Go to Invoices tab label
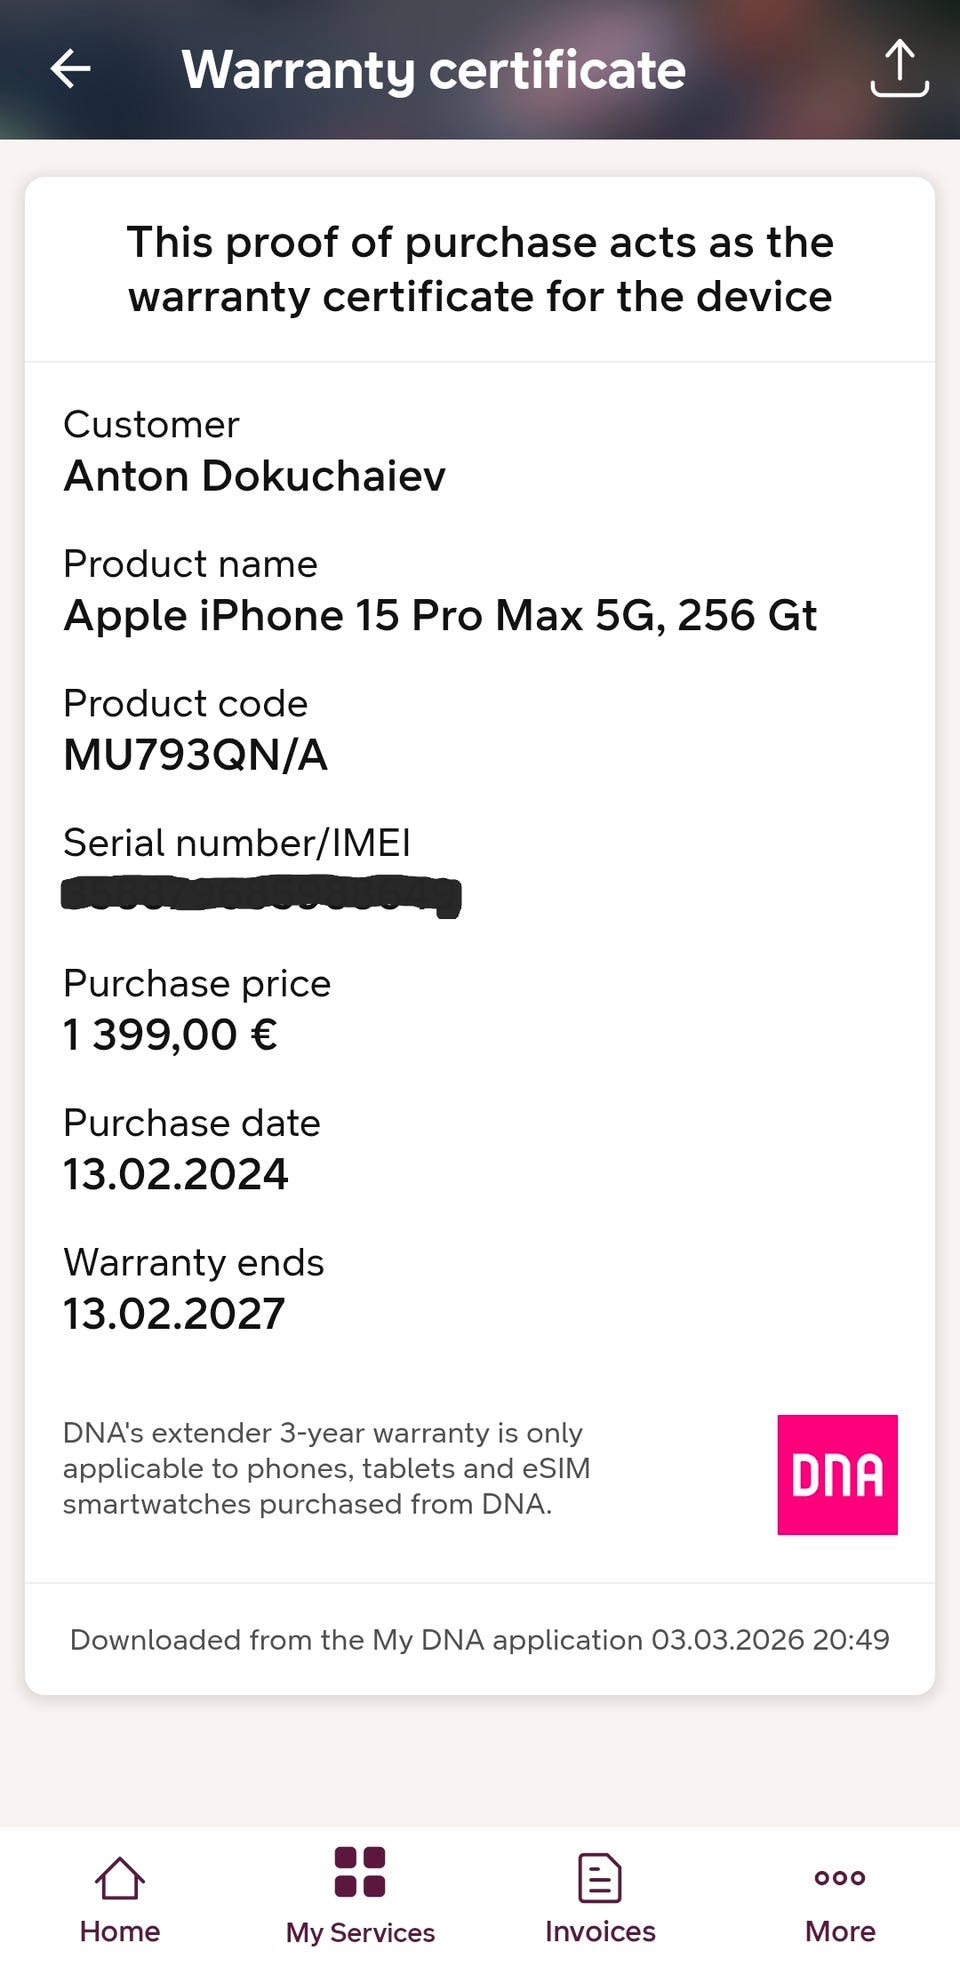Image resolution: width=960 pixels, height=1967 pixels. click(600, 1931)
